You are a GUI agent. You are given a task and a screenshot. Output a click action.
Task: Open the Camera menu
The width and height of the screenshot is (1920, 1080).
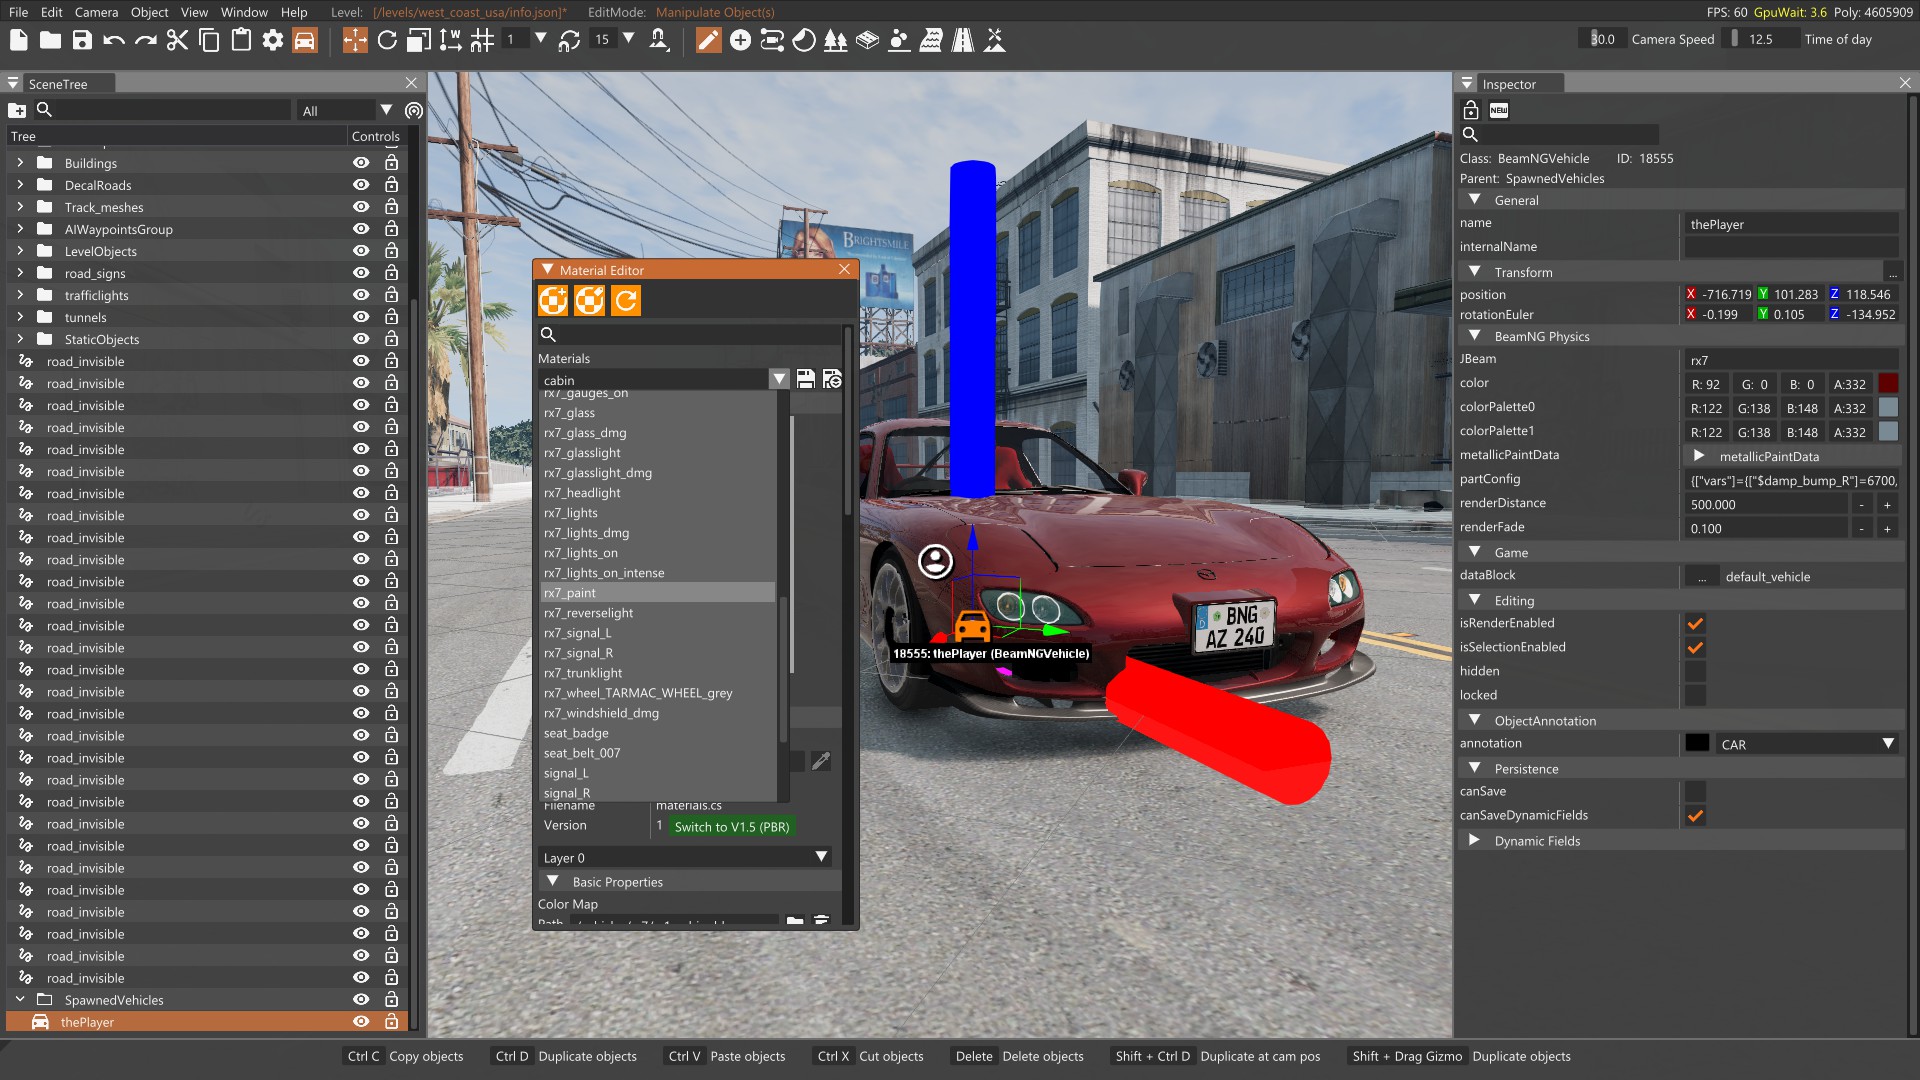pos(96,12)
